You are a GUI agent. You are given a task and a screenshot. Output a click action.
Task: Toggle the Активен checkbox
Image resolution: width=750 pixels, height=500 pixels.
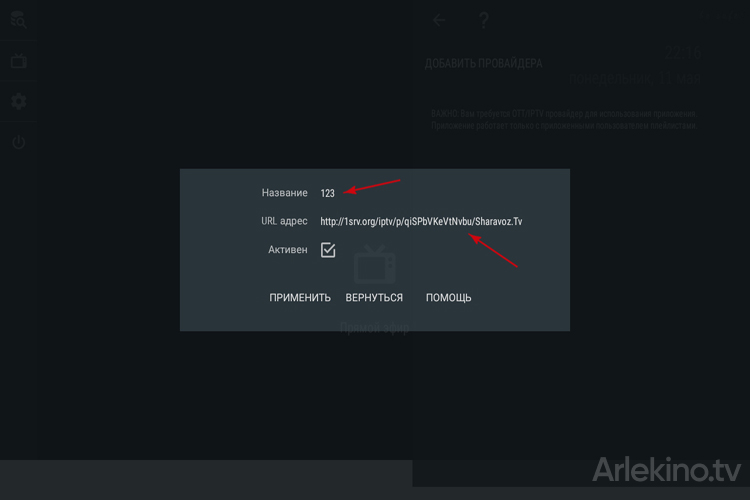pyautogui.click(x=328, y=250)
